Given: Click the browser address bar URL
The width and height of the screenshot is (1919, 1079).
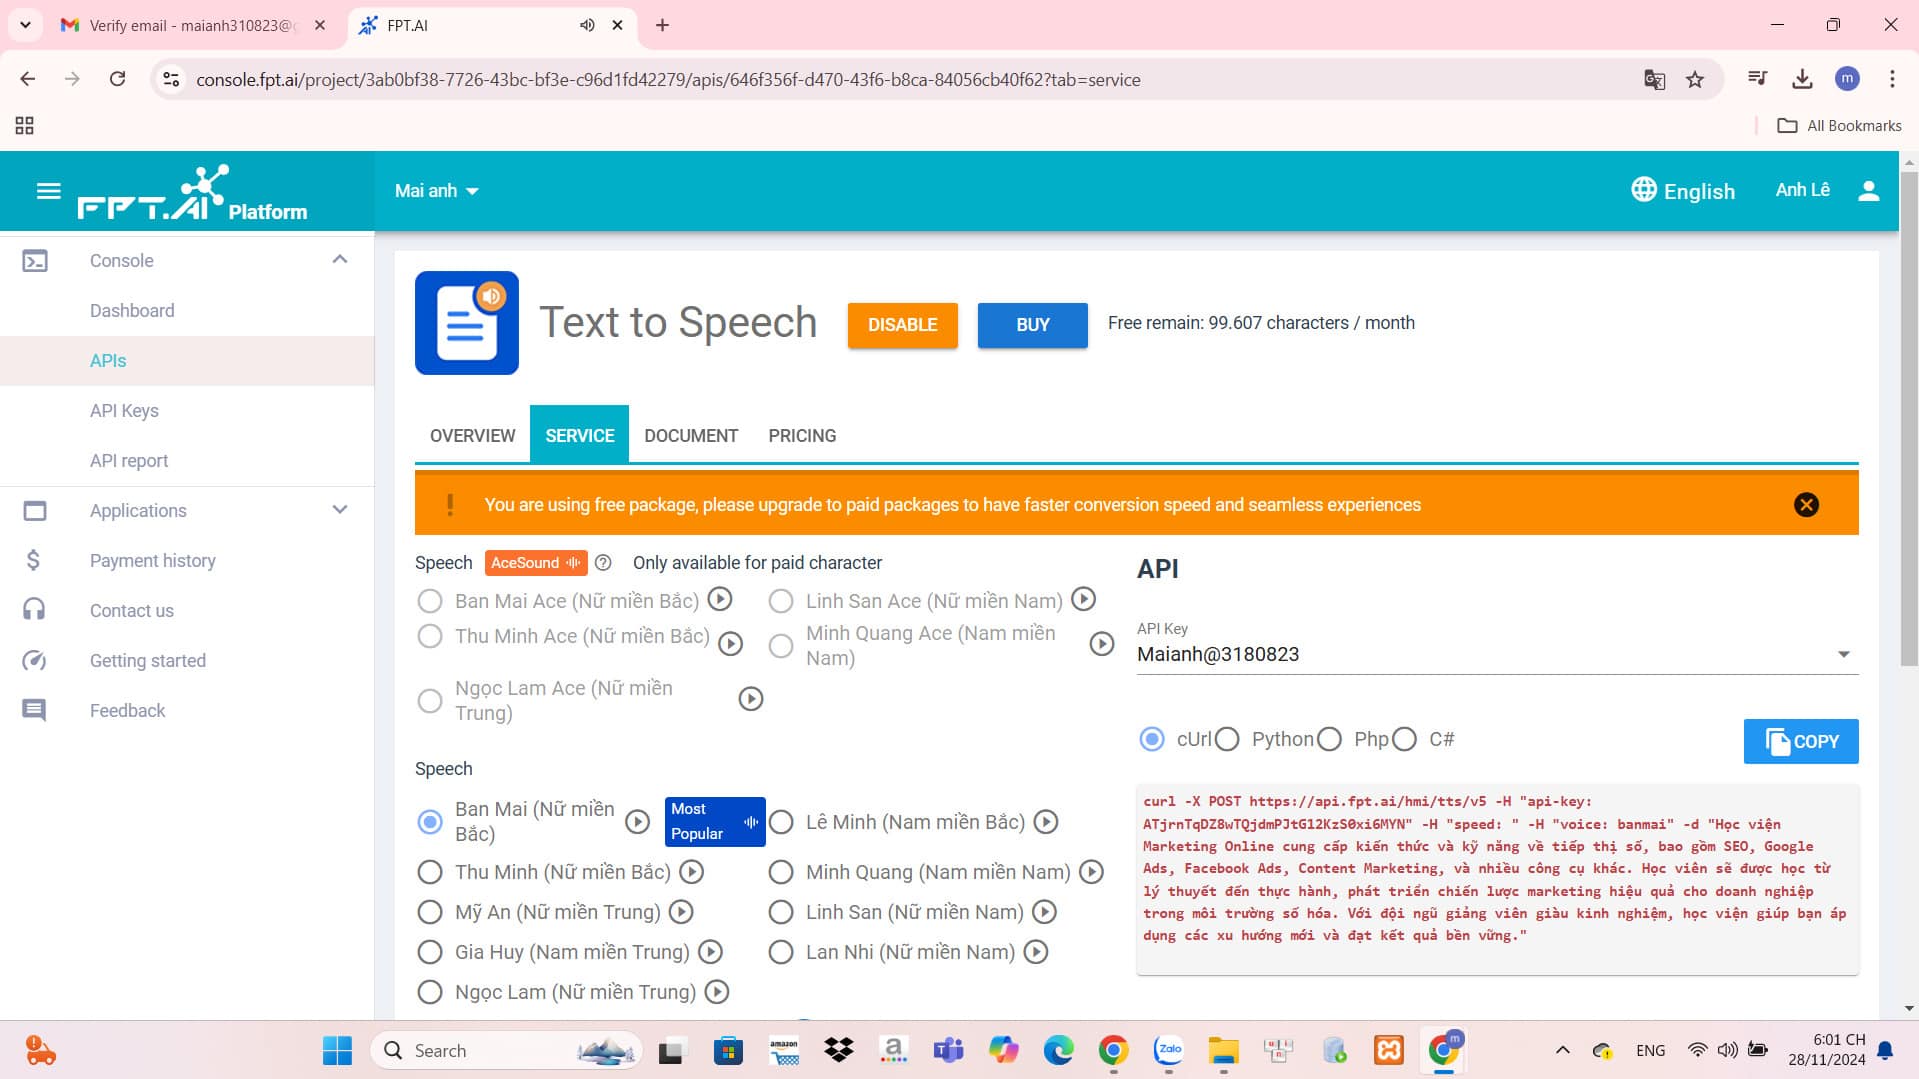Looking at the screenshot, I should click(668, 80).
